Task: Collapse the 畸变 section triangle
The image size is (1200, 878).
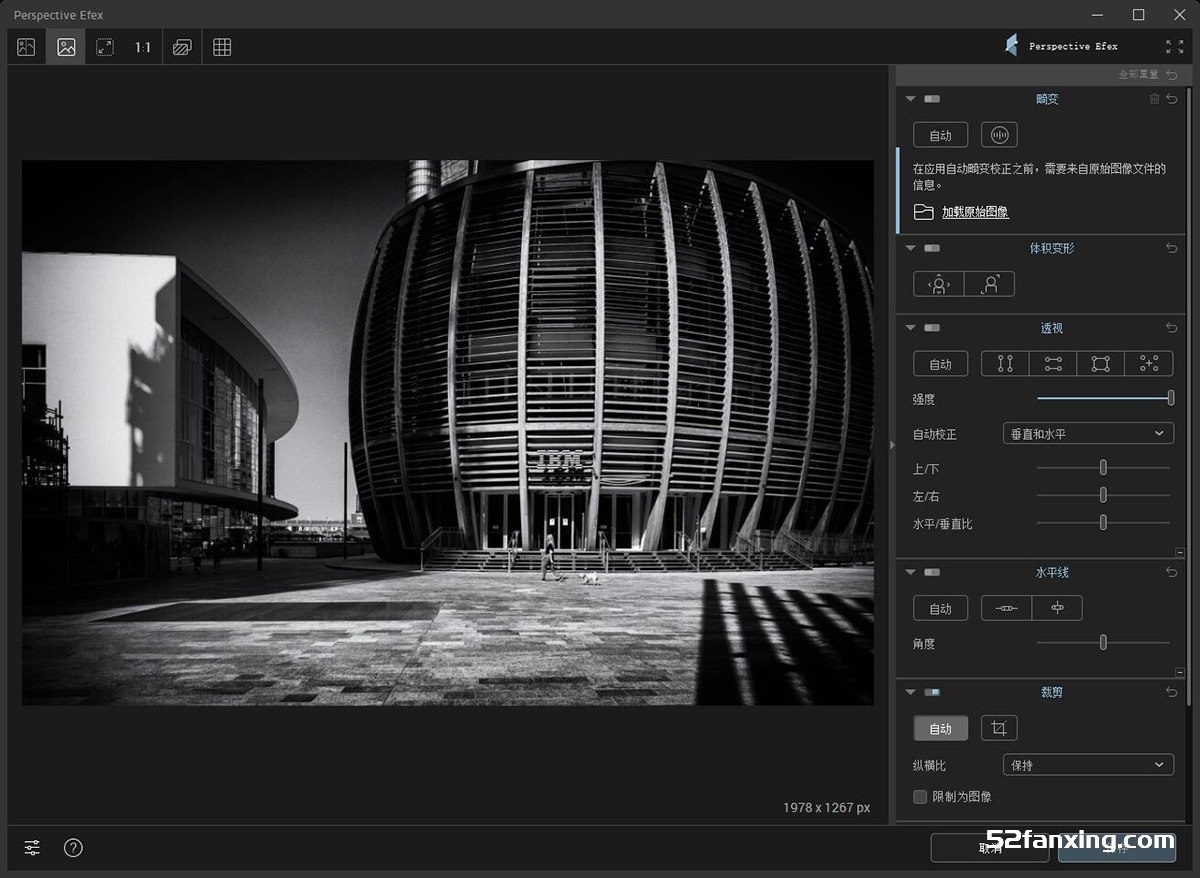Action: [910, 99]
